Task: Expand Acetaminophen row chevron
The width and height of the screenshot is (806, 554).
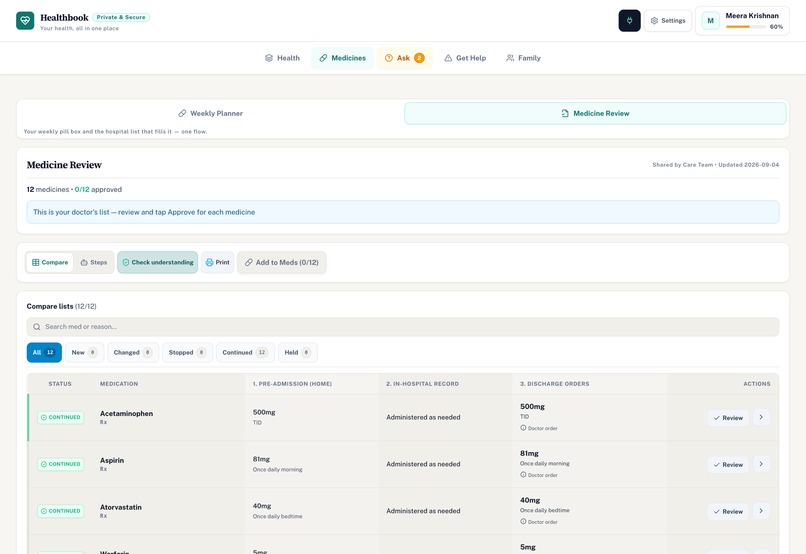Action: point(761,417)
